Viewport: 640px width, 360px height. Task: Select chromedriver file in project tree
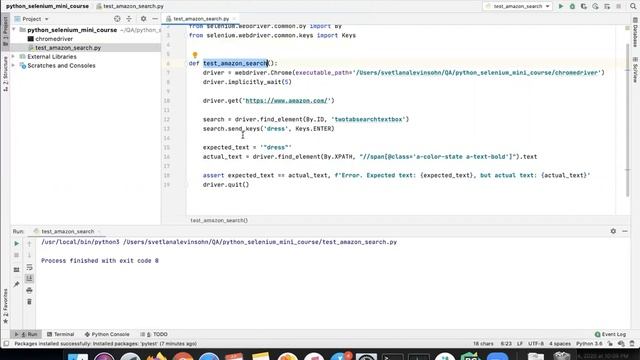click(x=54, y=39)
